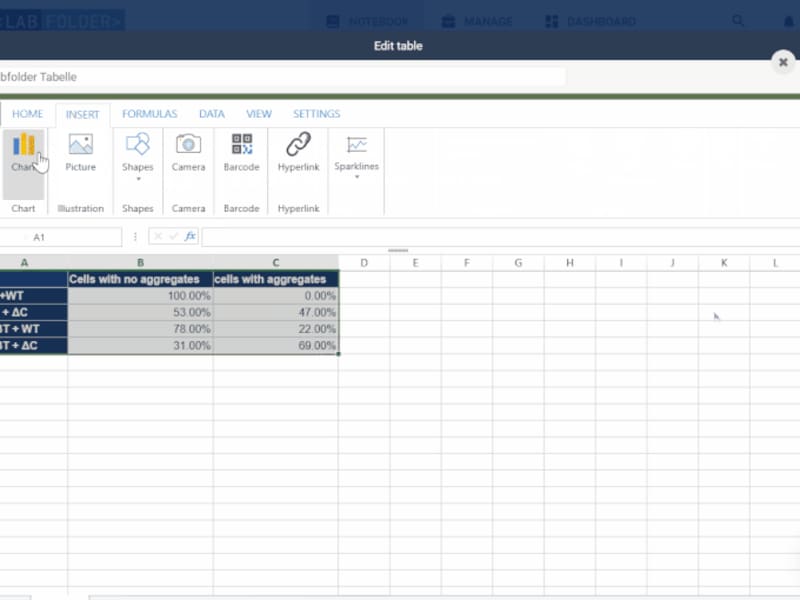
Task: Open the Sparklines tool
Action: click(x=357, y=152)
